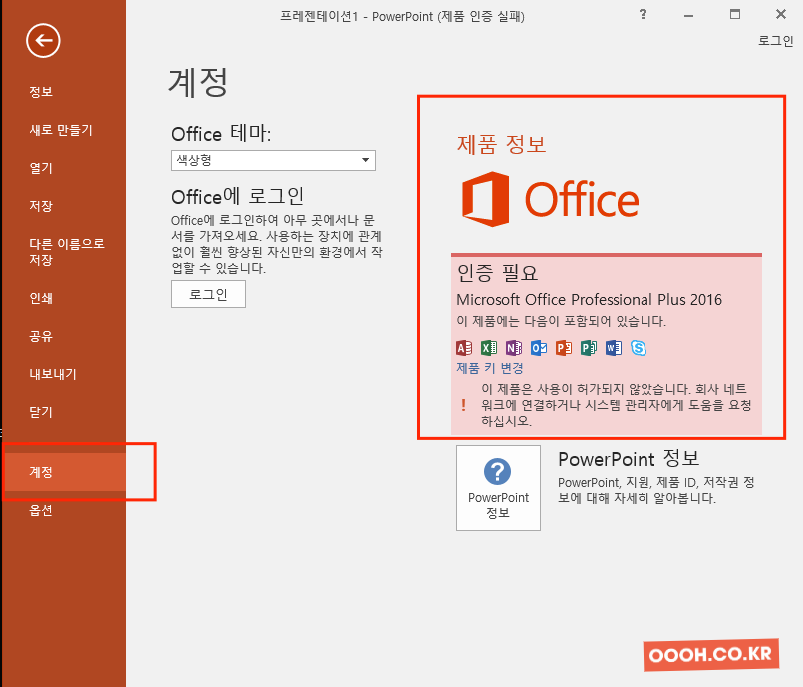The image size is (803, 687).
Task: Click the PowerPoint 정보 heading text
Action: tap(628, 459)
